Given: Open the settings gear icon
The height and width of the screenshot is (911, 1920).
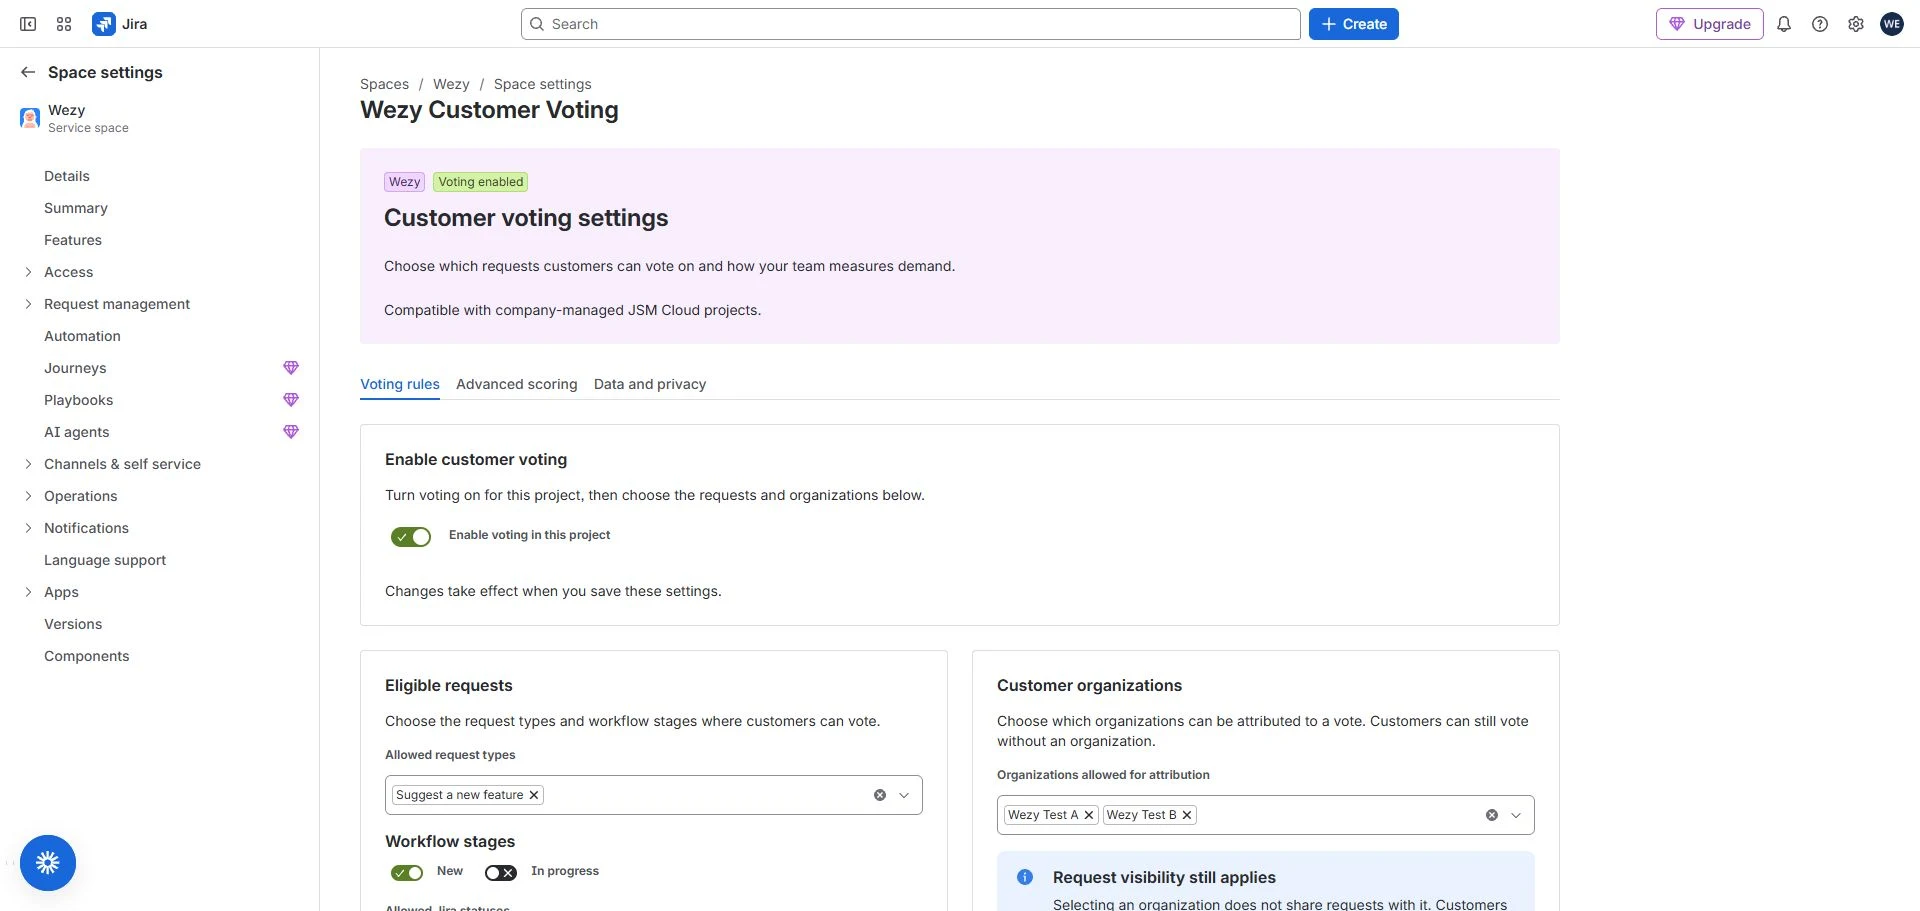Looking at the screenshot, I should [x=1856, y=24].
